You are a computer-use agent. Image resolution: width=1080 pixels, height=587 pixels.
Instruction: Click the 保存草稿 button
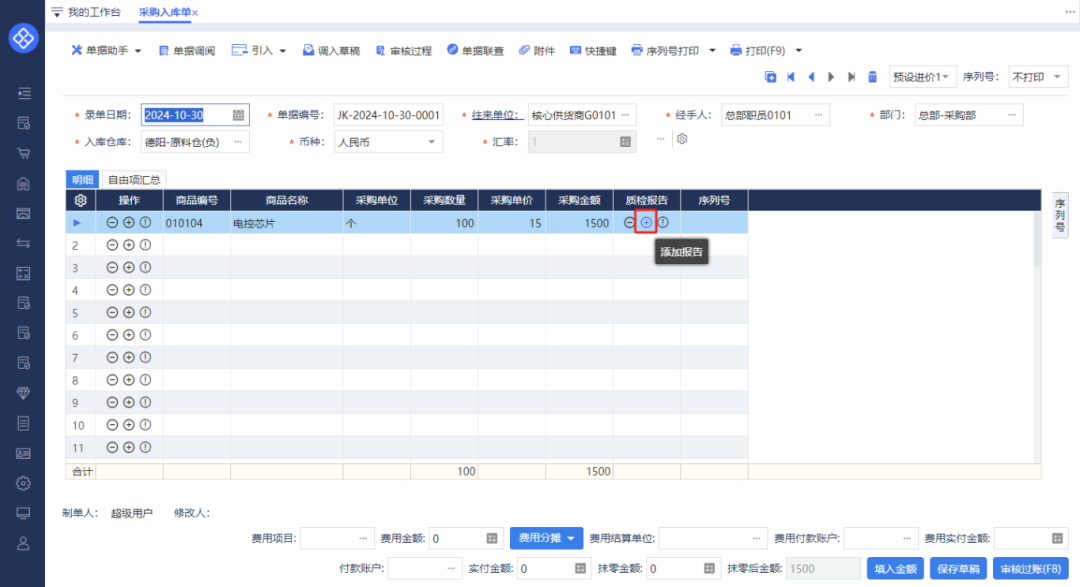pos(958,568)
